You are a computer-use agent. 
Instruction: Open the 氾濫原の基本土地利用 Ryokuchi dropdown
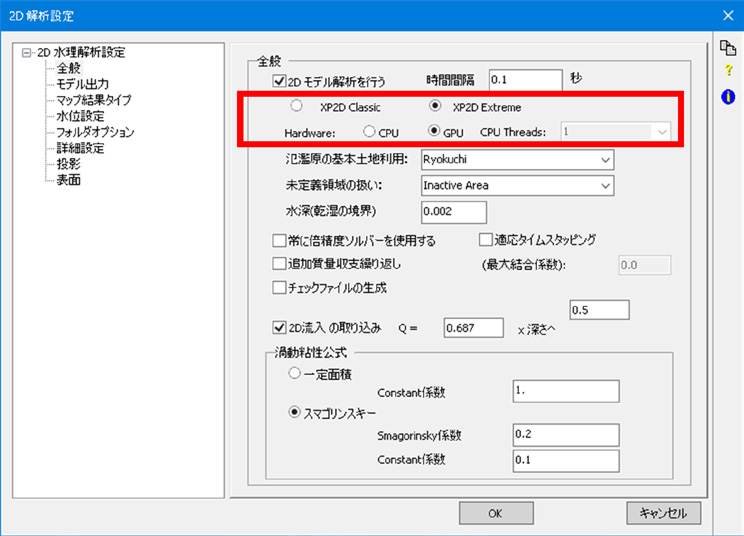(x=517, y=160)
